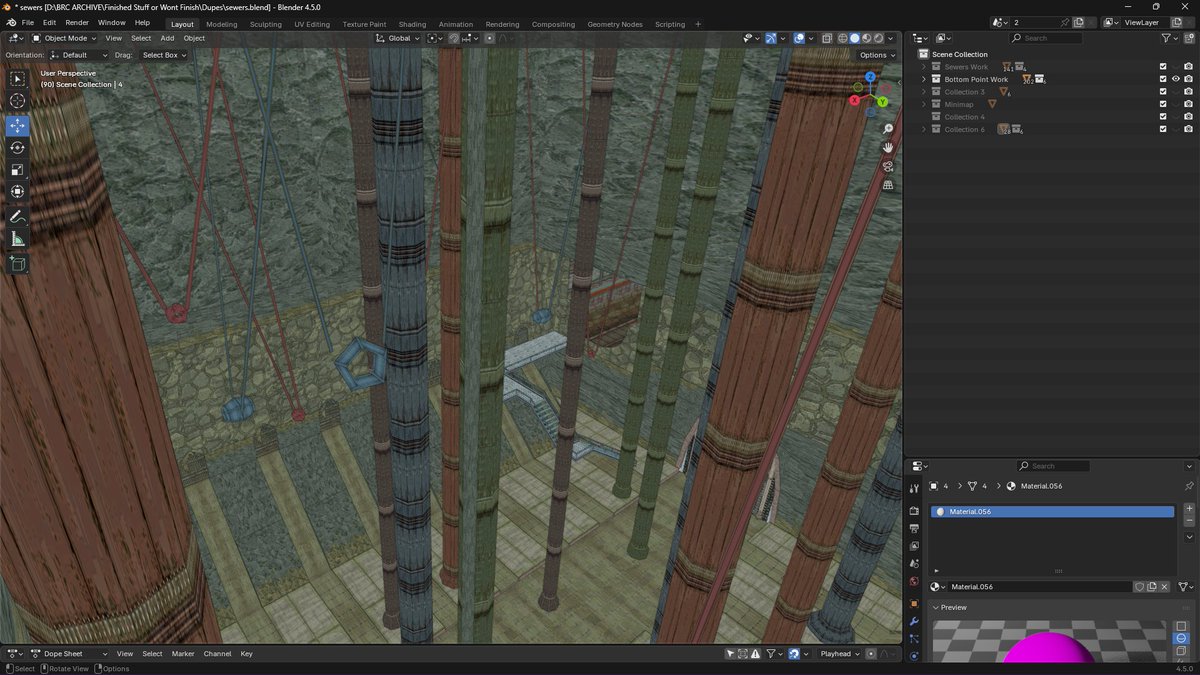Open the Render menu
1200x675 pixels.
coord(77,23)
